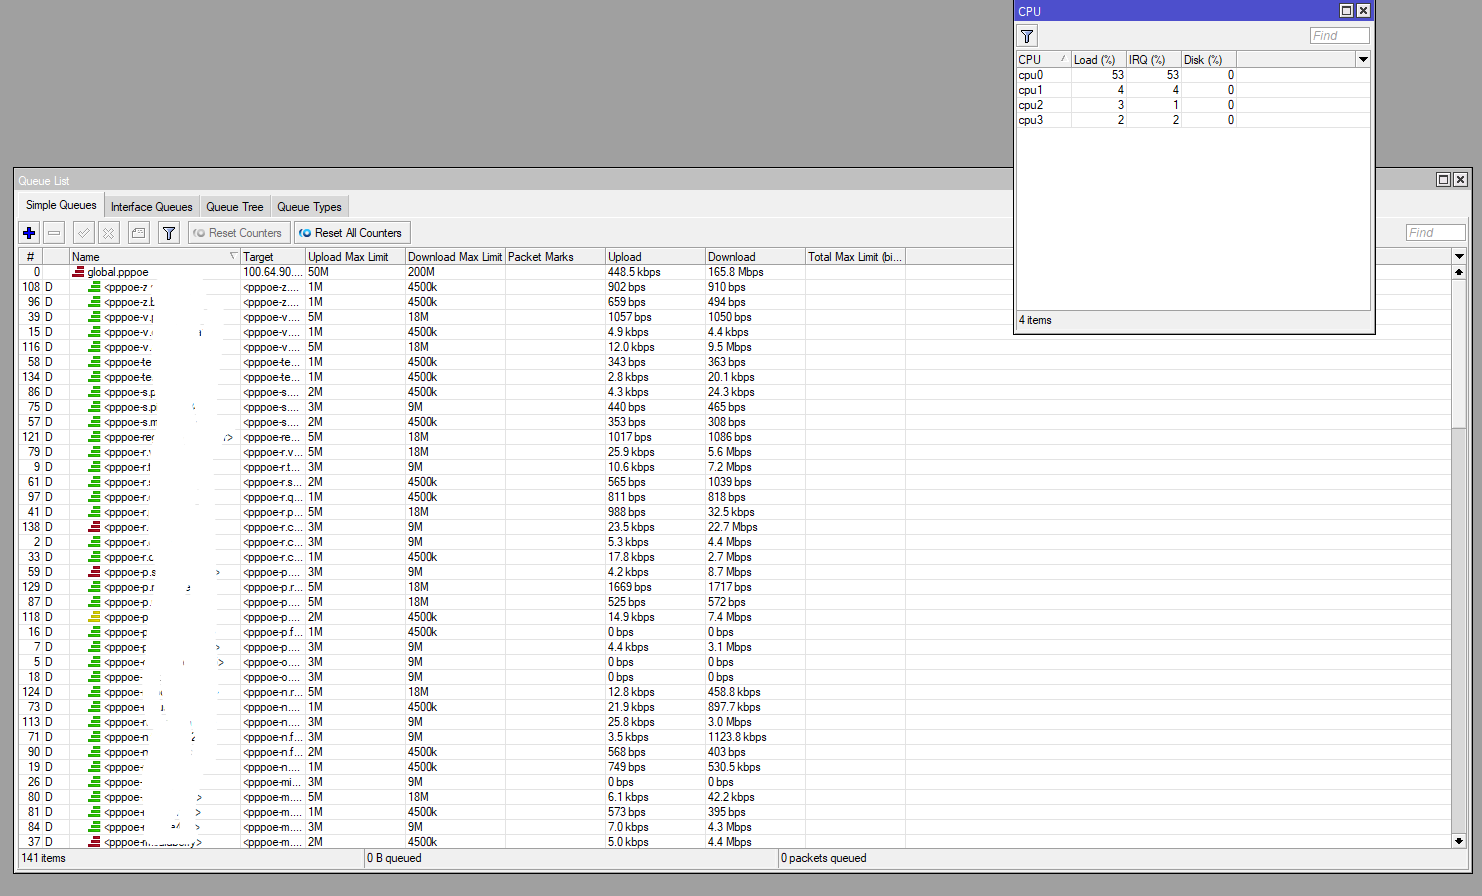Sort by the Upload column header
This screenshot has height=896, width=1482.
click(x=655, y=257)
